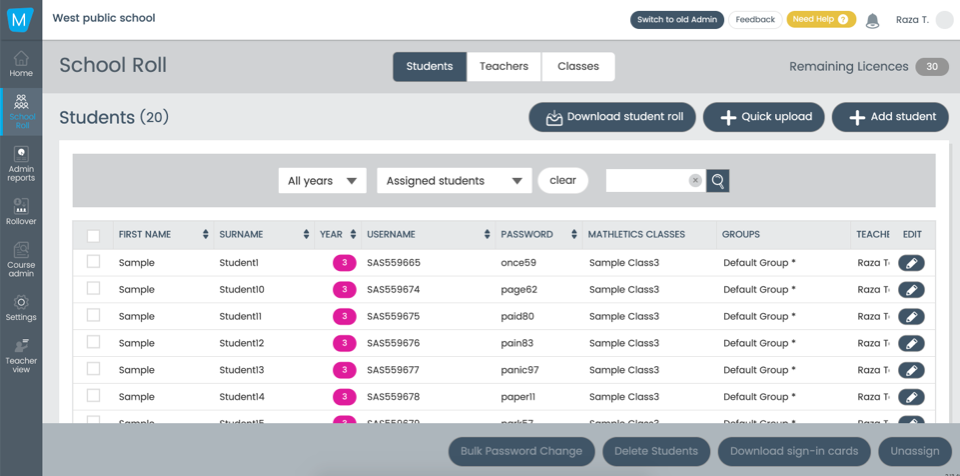Open Settings gear in sidebar
Screen dimensions: 960x476
(21, 307)
